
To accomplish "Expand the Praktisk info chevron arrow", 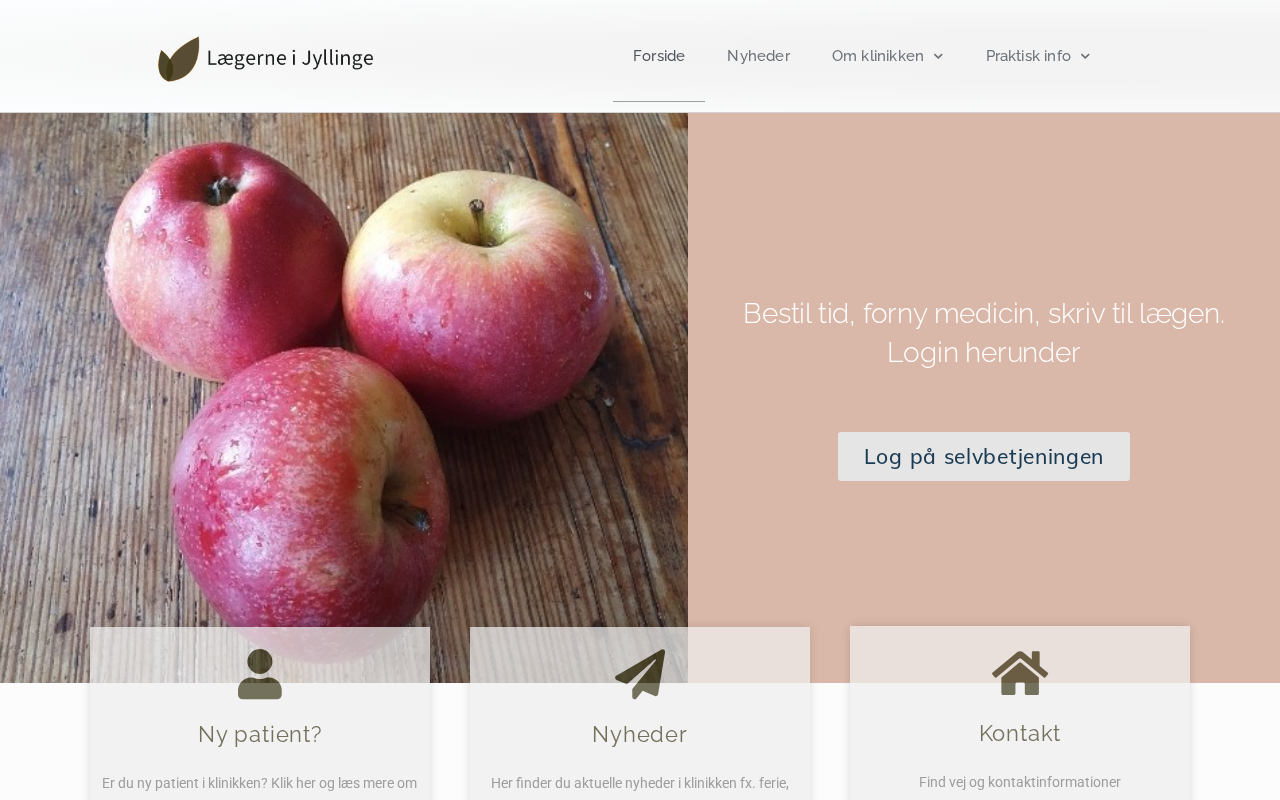I will [1085, 56].
